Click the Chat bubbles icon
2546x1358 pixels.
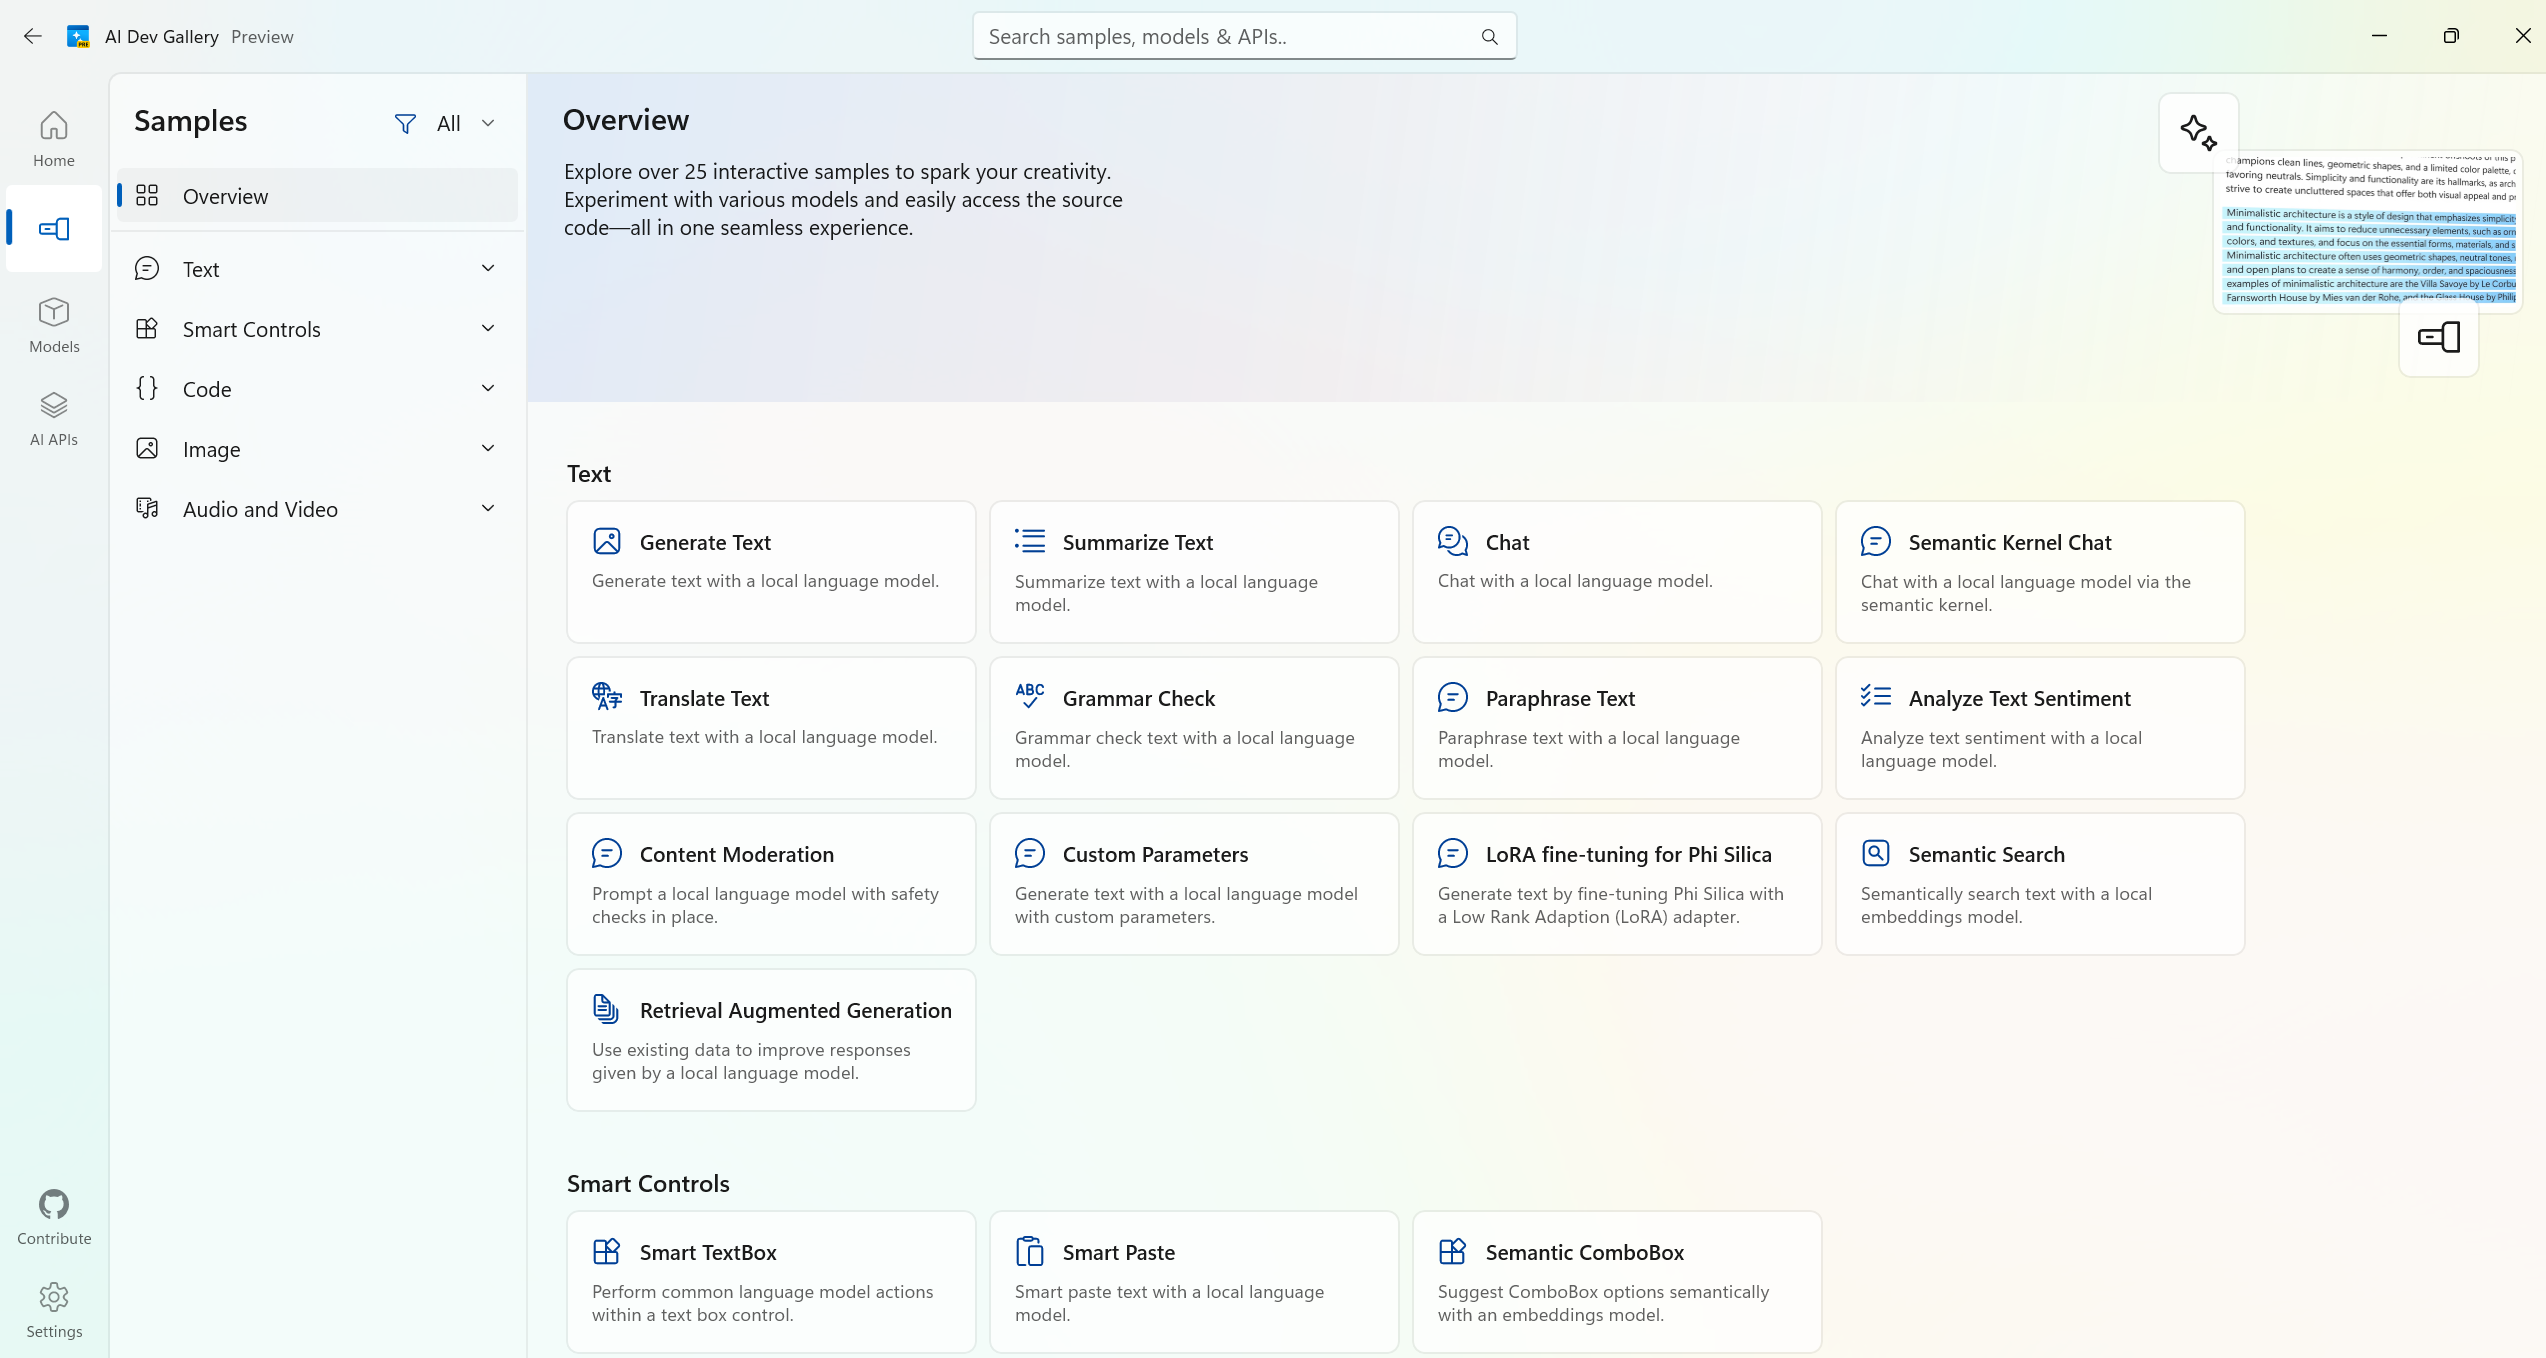[x=1453, y=541]
